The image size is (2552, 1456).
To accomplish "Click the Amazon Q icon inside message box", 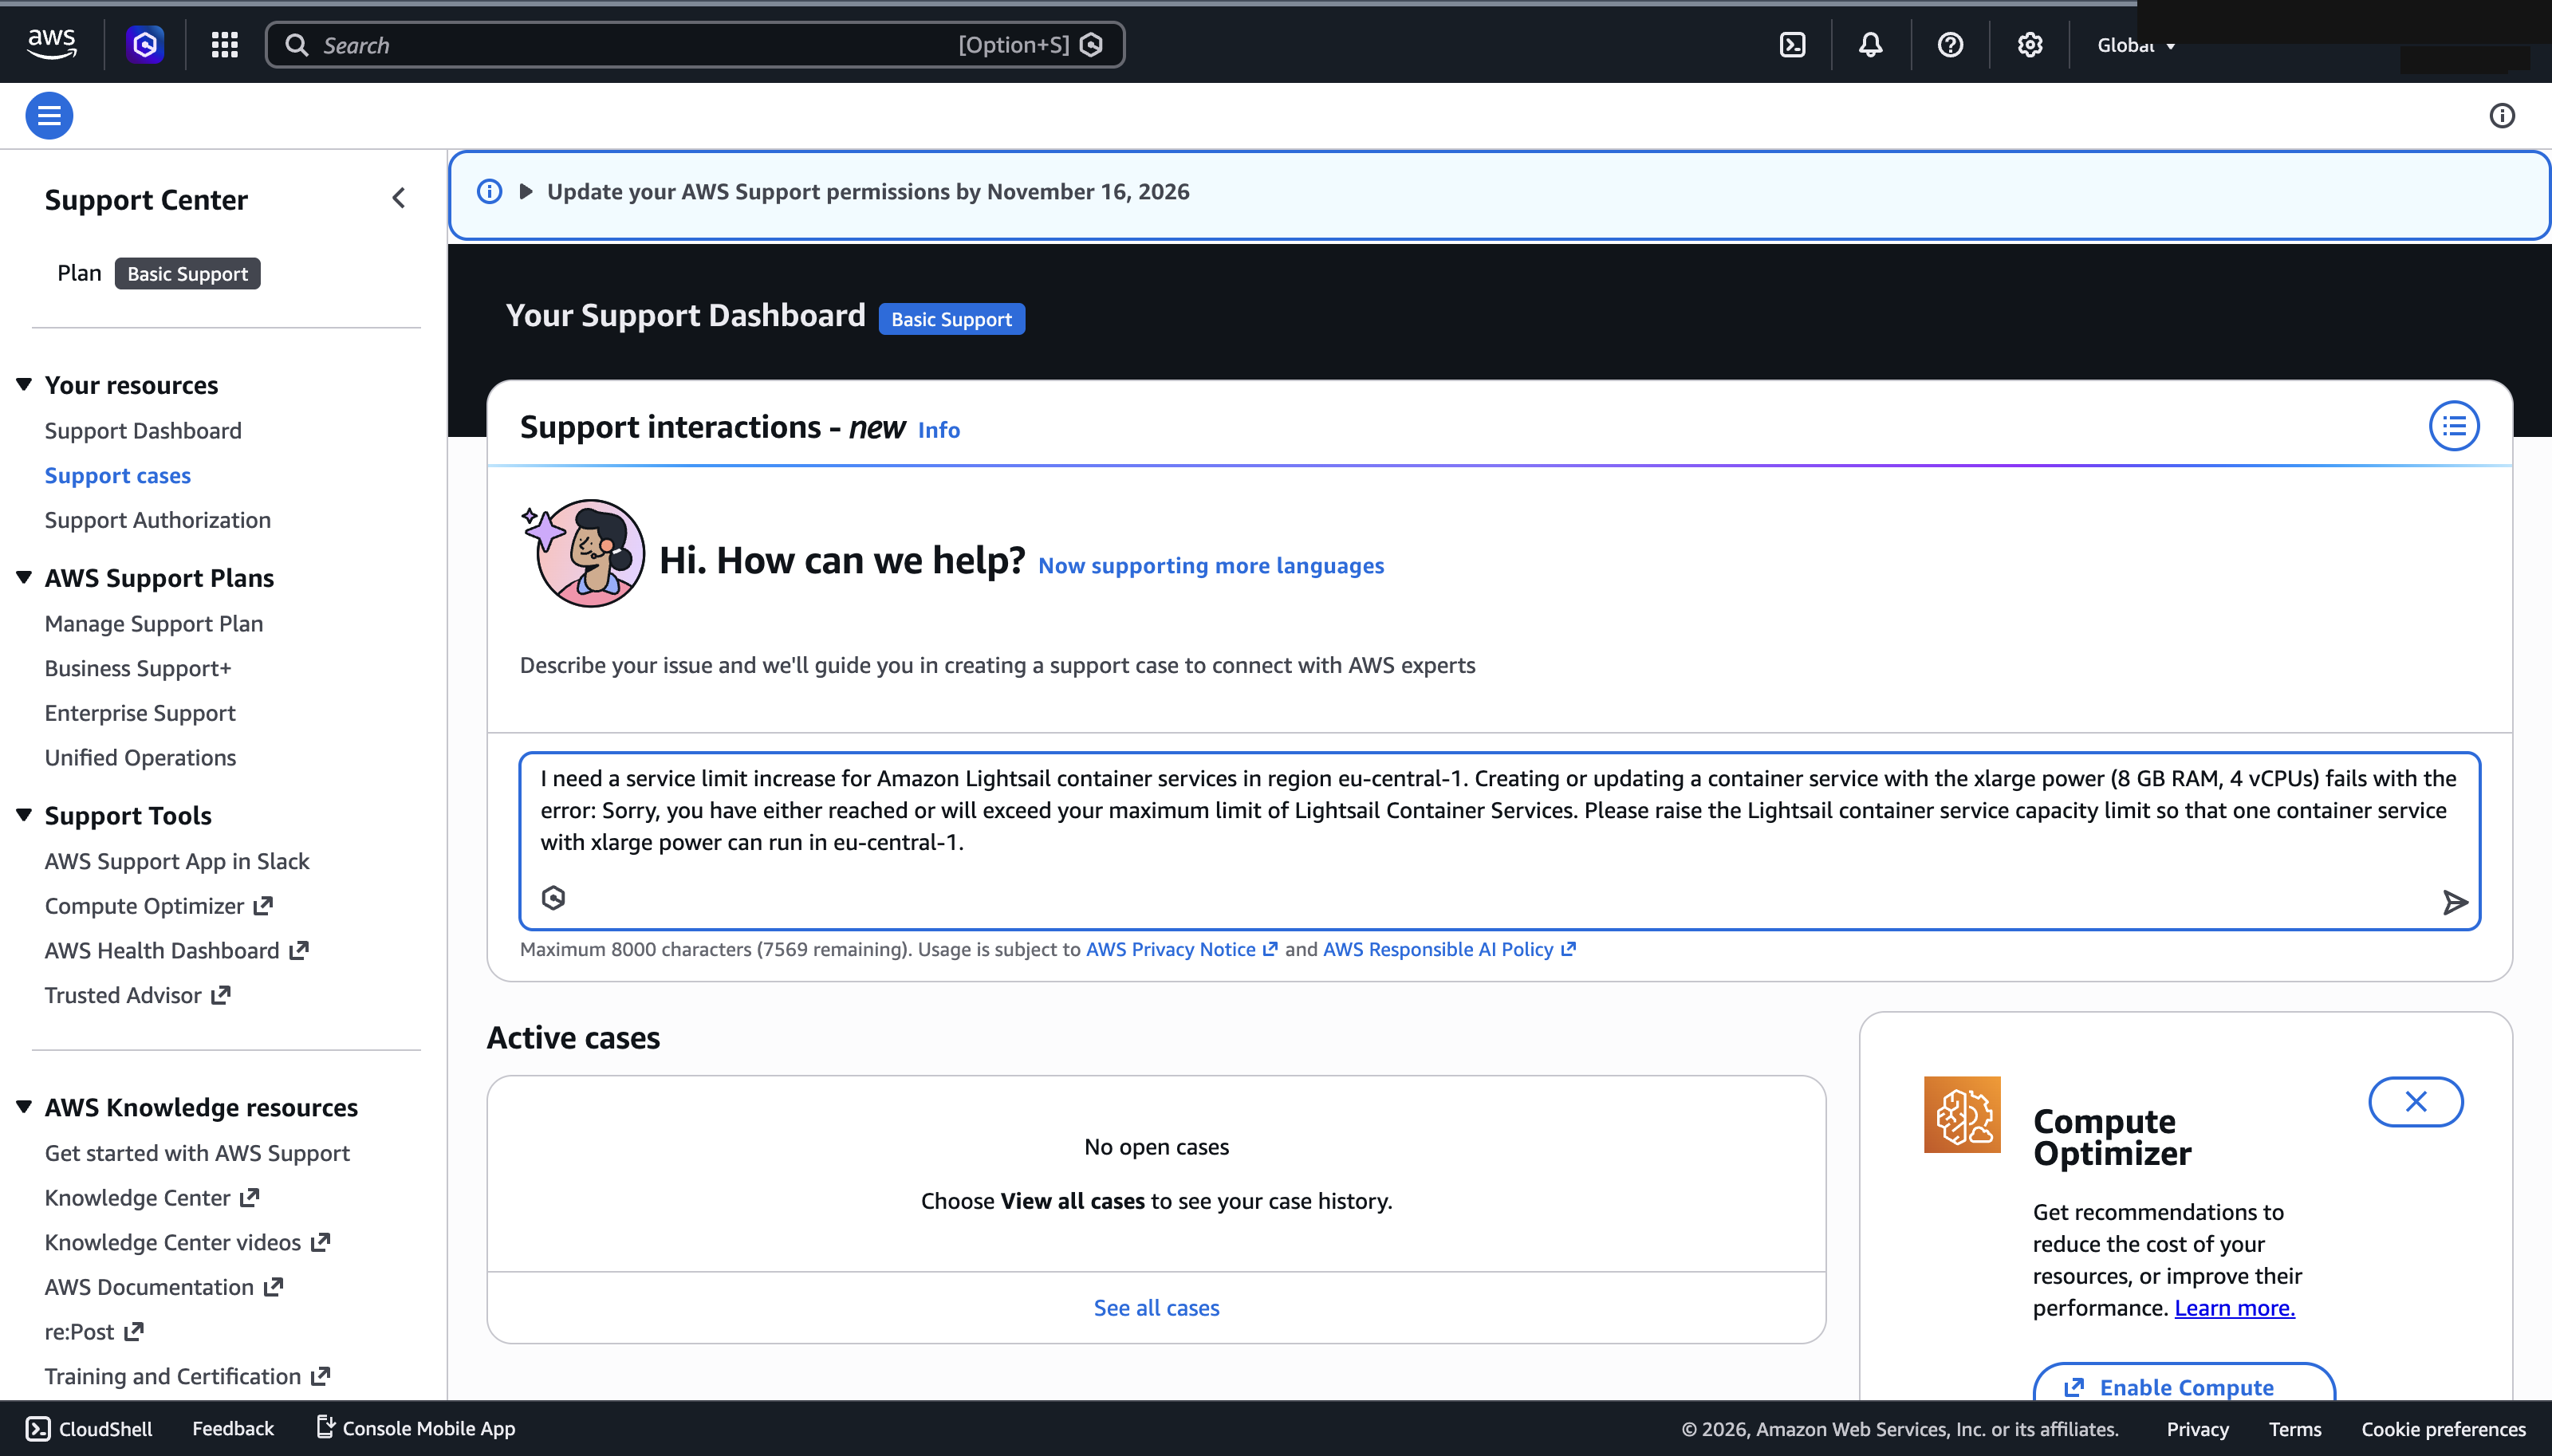I will [553, 897].
